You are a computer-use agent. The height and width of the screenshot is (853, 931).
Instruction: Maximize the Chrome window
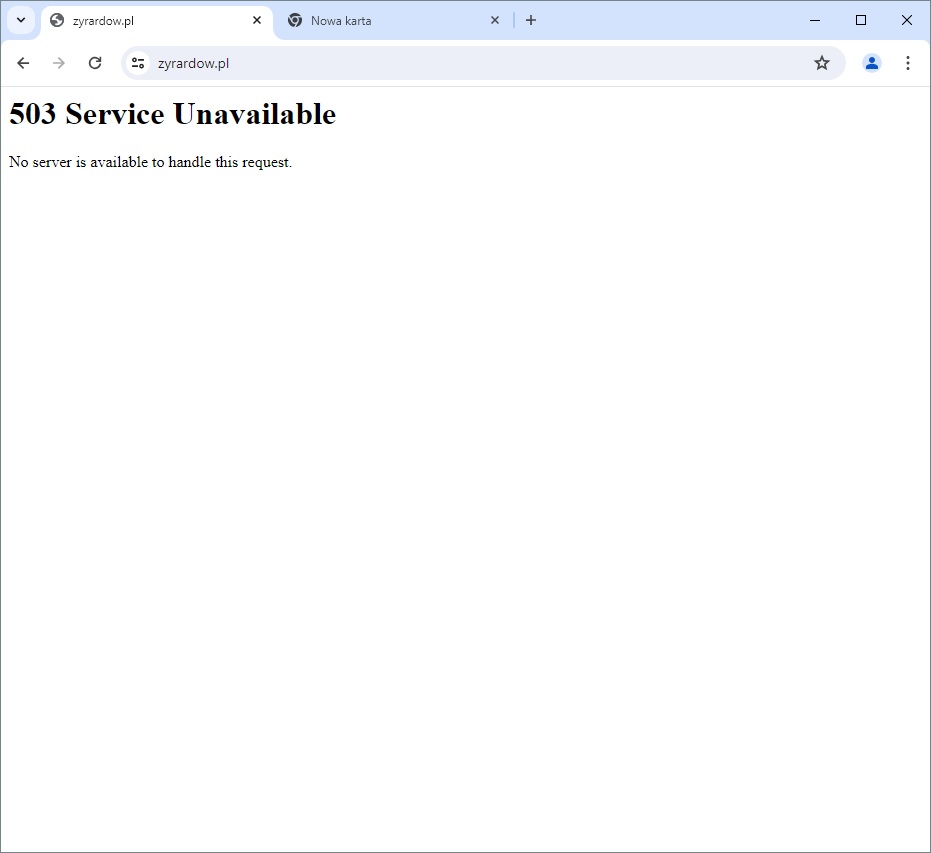pyautogui.click(x=861, y=20)
